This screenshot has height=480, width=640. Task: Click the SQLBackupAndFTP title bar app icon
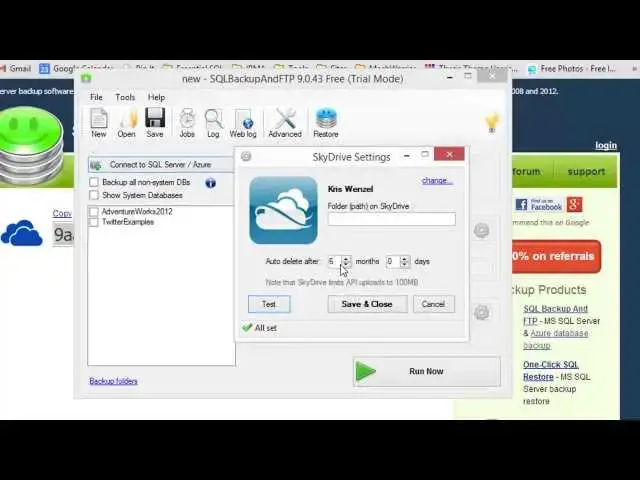(x=86, y=78)
